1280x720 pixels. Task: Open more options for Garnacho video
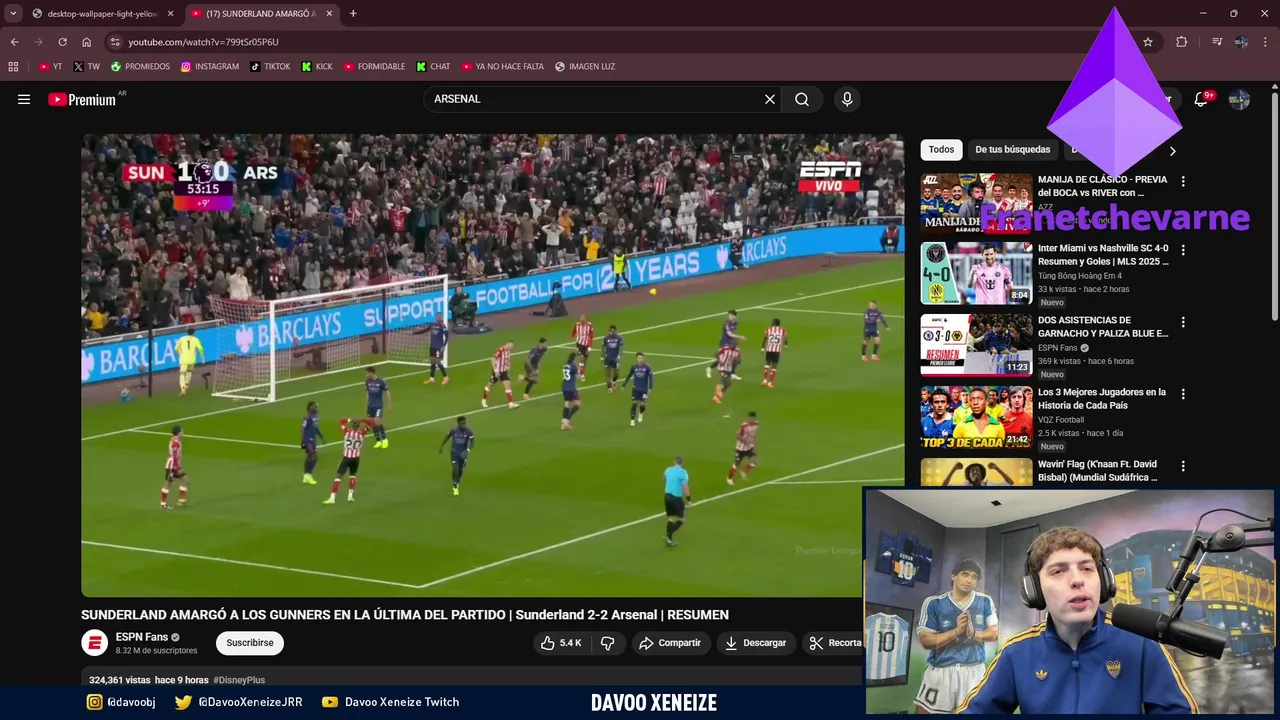coord(1183,322)
